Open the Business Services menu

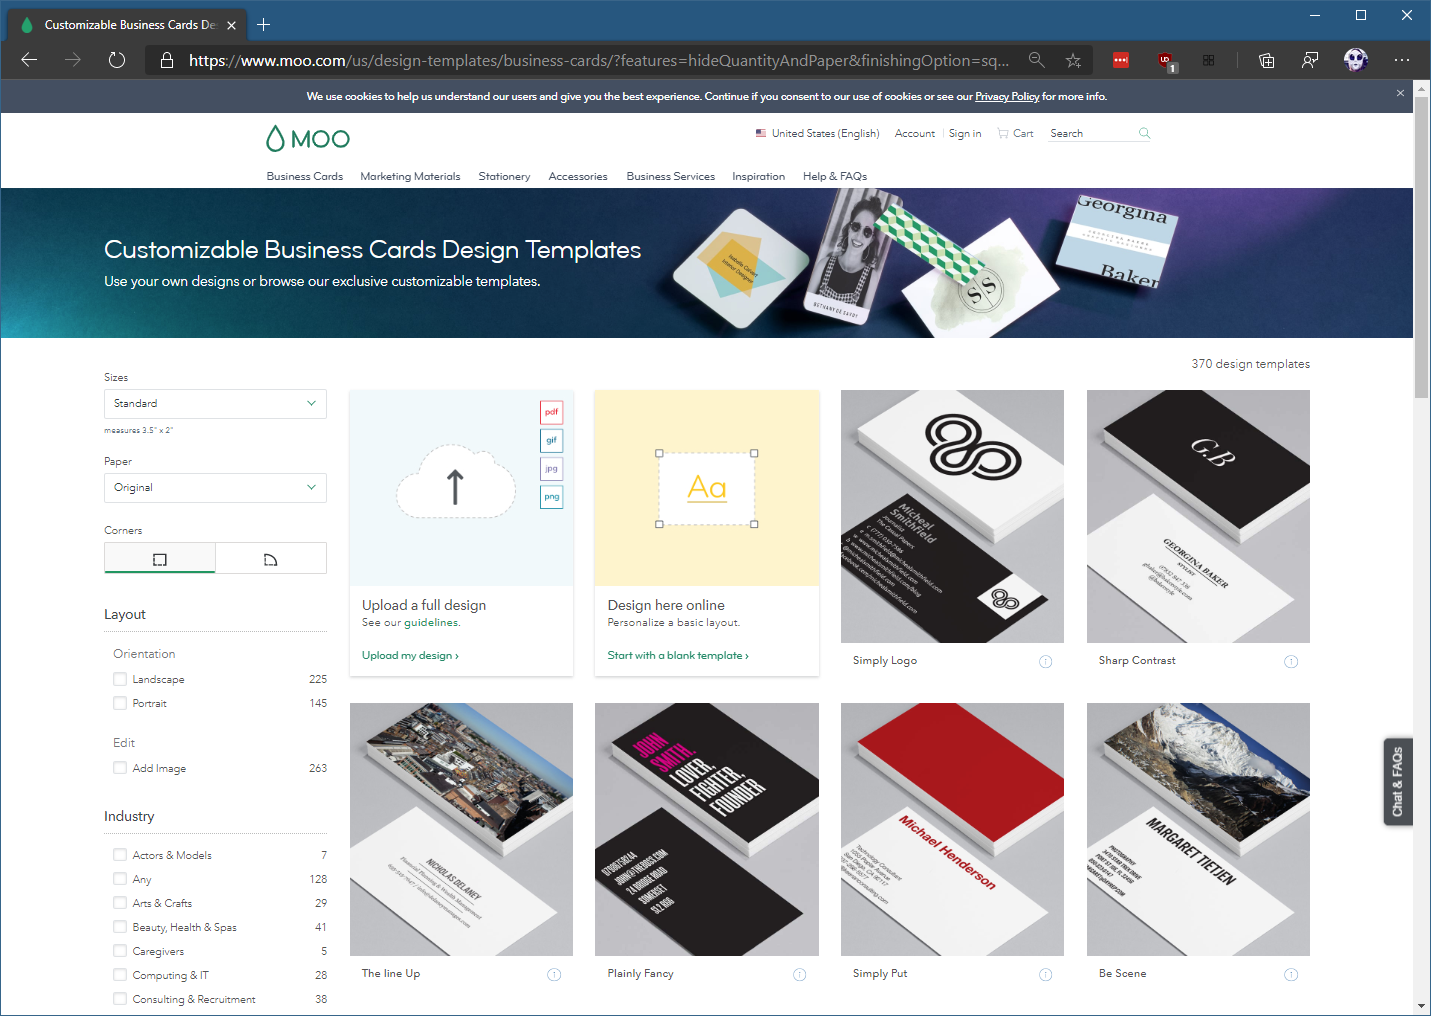pyautogui.click(x=670, y=176)
